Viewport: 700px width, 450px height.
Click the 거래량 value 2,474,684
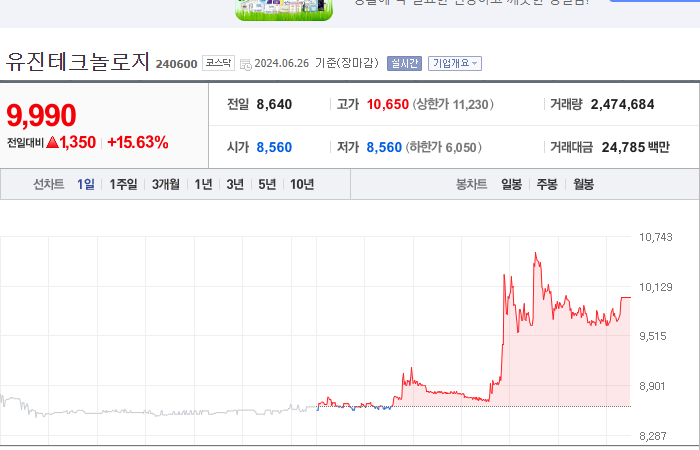[x=622, y=104]
